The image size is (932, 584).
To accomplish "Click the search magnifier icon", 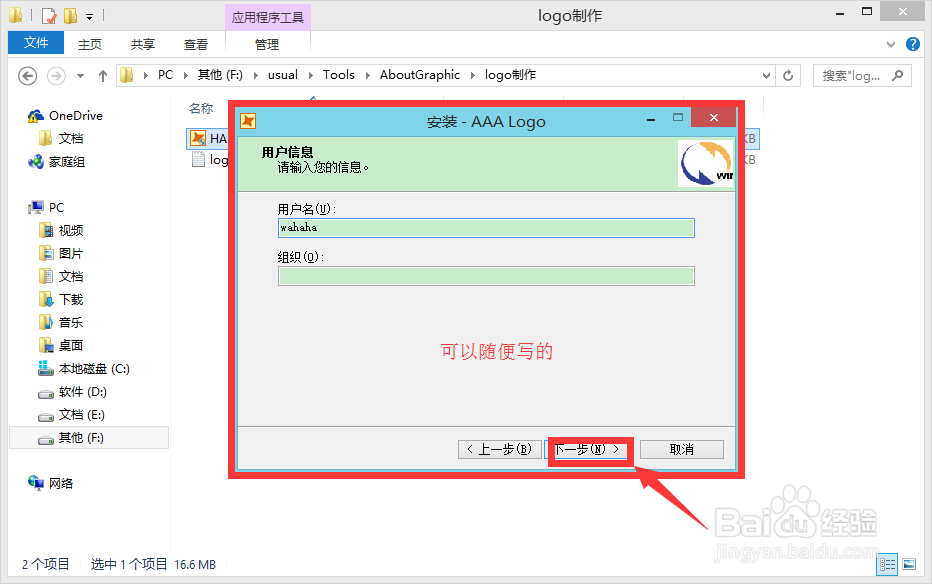I will click(898, 75).
